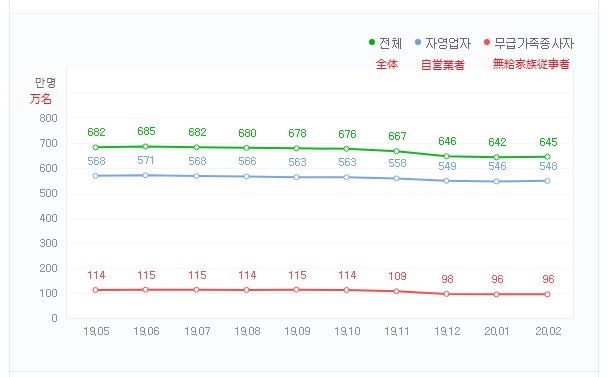Viewport: 612px width, 377px height.
Task: Toggle the blue 자영업자 legend series
Action: point(443,43)
